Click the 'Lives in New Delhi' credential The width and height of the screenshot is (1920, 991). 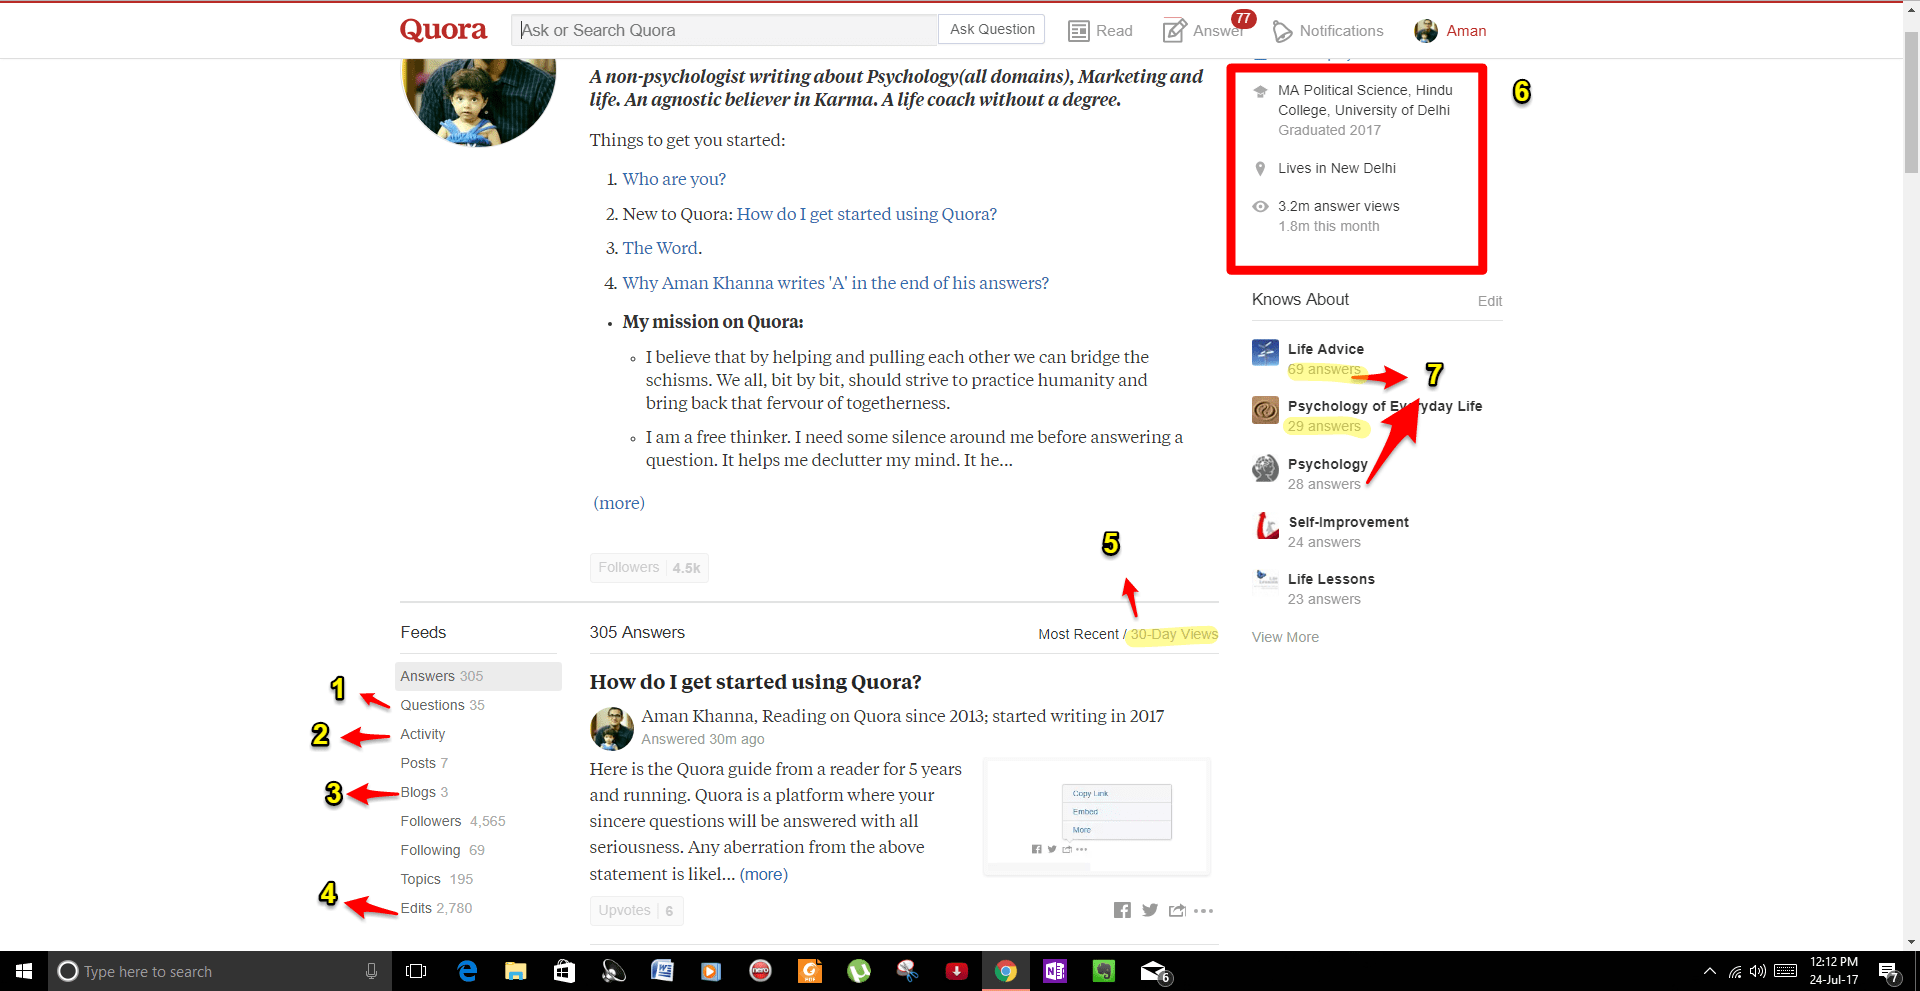pyautogui.click(x=1337, y=168)
